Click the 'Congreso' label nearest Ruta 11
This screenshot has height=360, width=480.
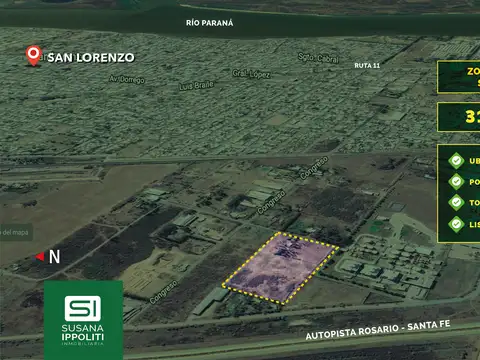[314, 168]
